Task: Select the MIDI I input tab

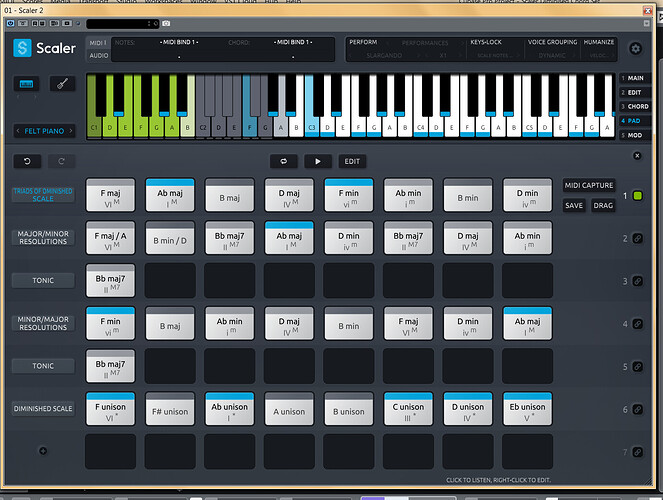Action: (x=98, y=43)
